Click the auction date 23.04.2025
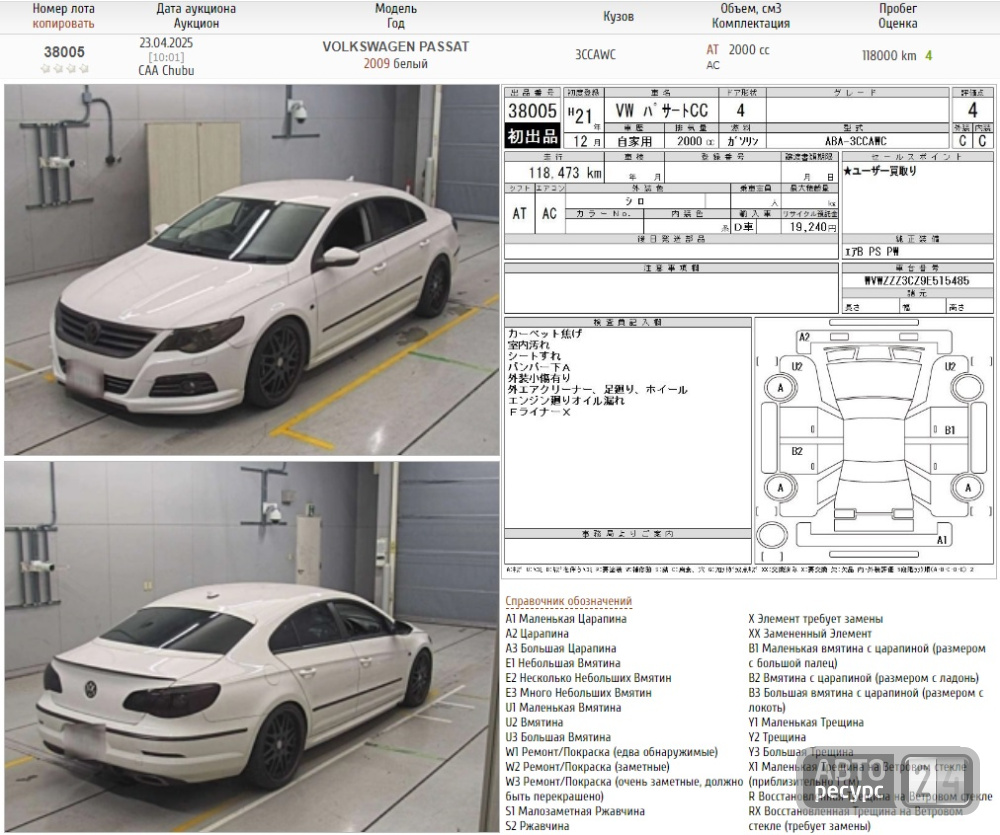The image size is (1000, 835). tap(166, 43)
